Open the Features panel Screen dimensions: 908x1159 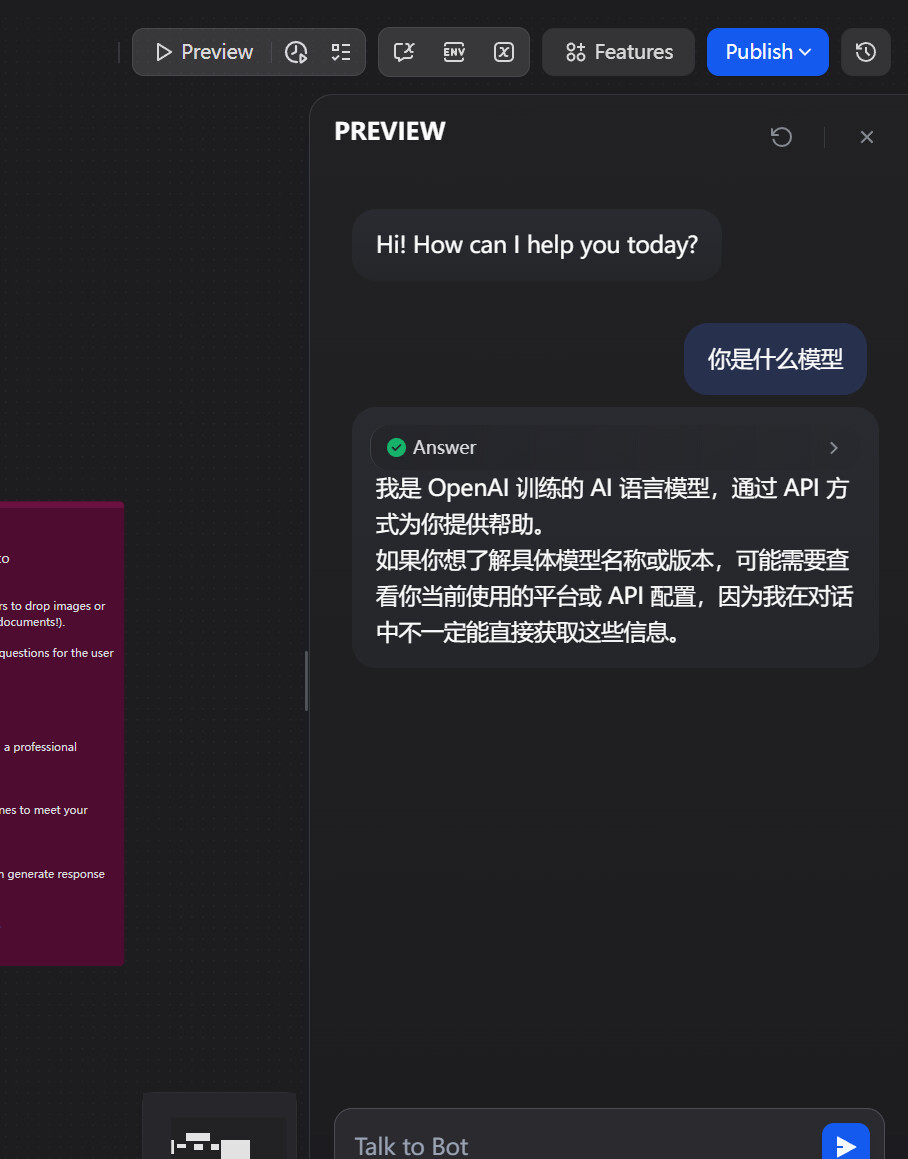(x=619, y=52)
